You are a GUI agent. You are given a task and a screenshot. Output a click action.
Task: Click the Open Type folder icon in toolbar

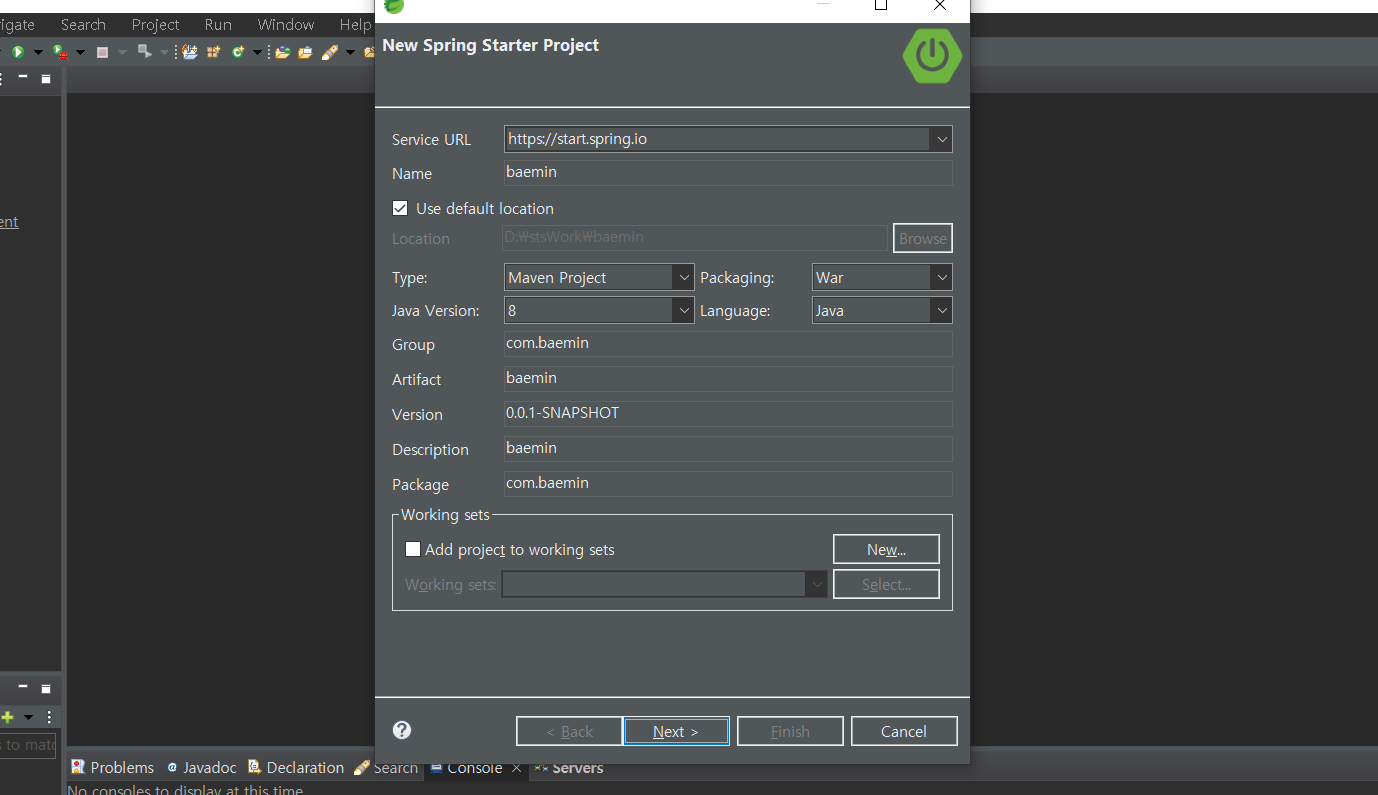click(283, 52)
